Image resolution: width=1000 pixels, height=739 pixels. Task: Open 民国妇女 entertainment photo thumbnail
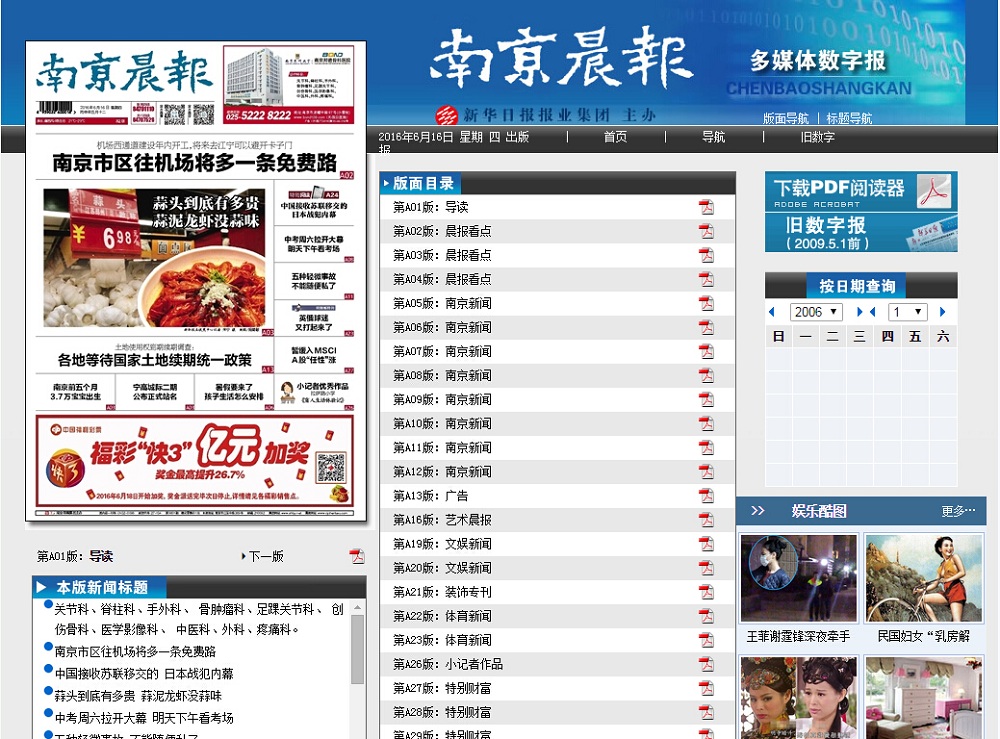(x=923, y=578)
